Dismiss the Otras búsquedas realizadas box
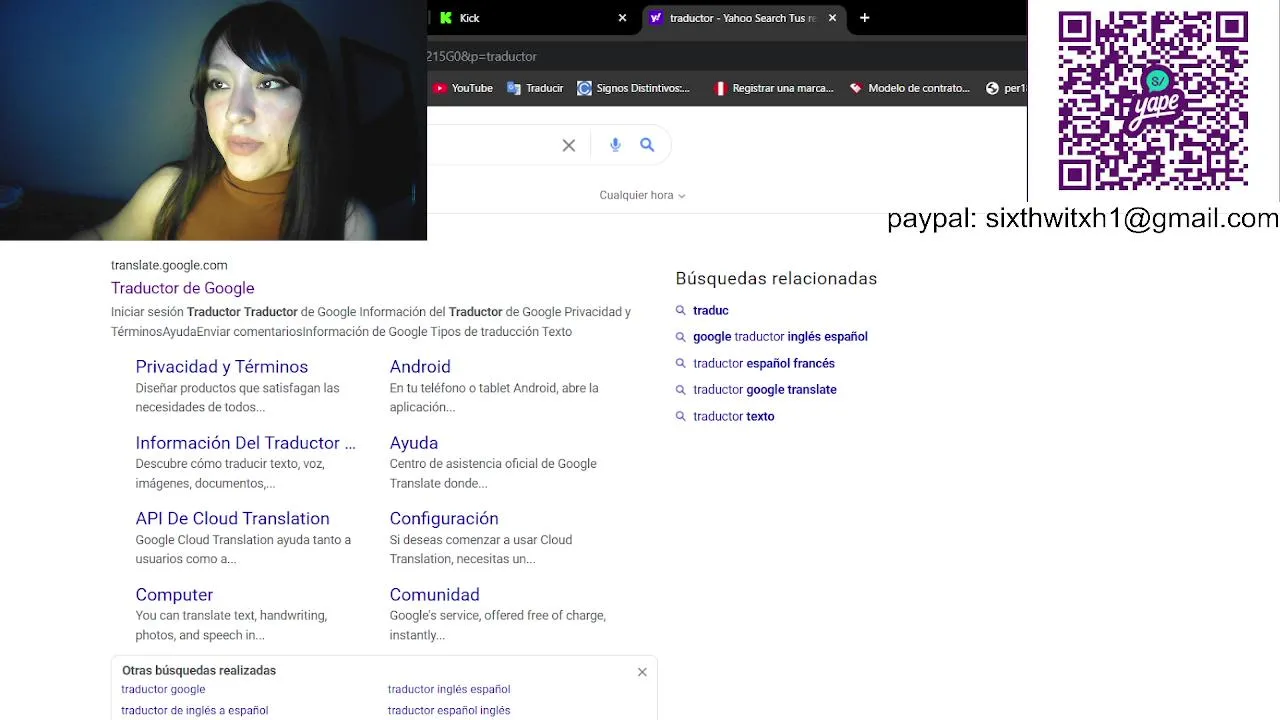 [x=642, y=672]
